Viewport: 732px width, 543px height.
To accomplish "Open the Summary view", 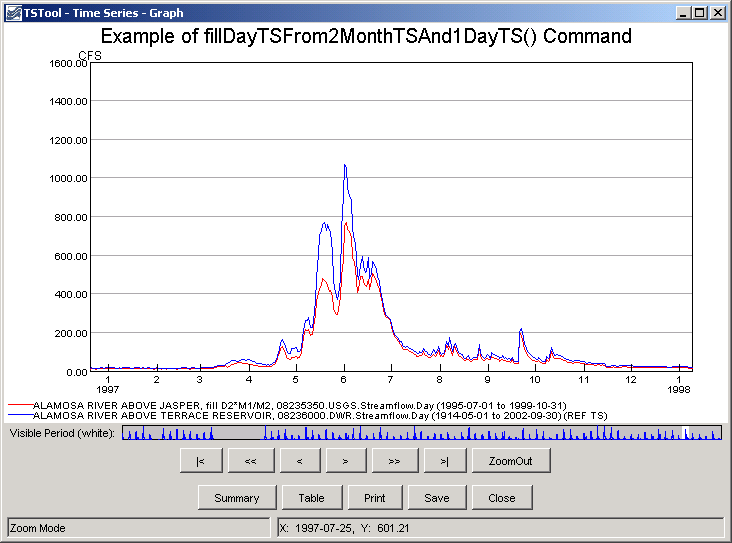I will point(237,498).
